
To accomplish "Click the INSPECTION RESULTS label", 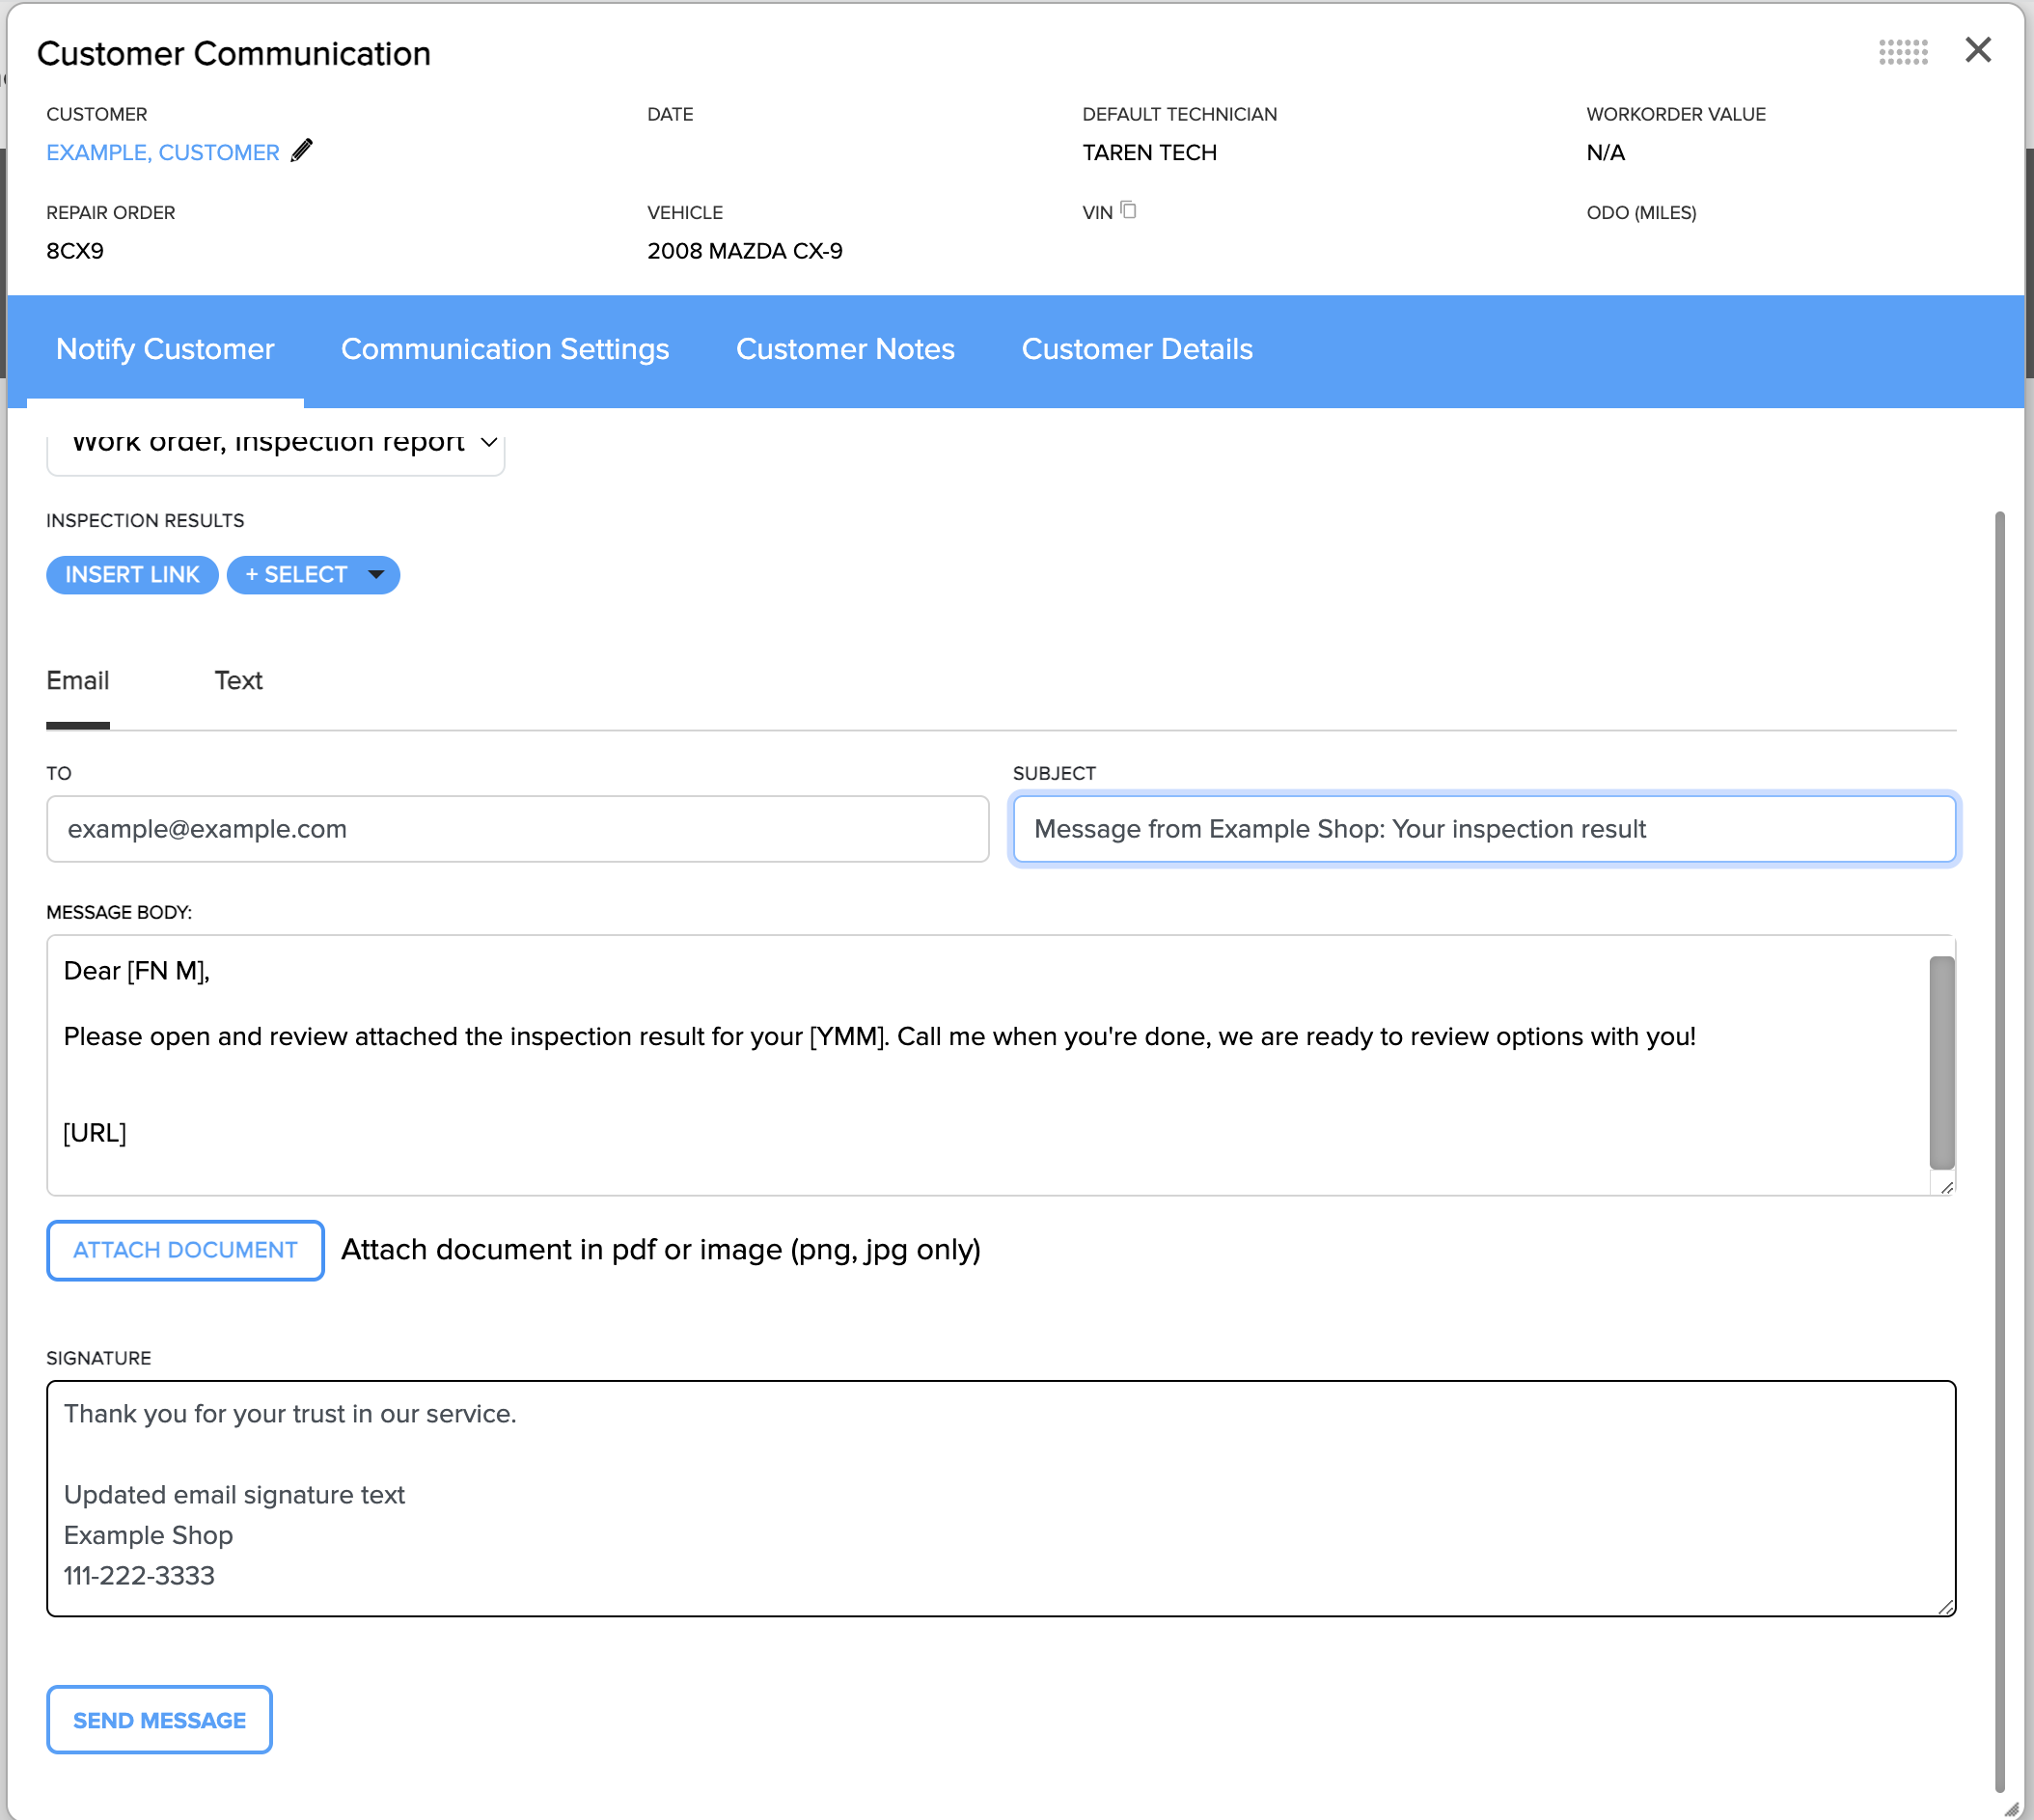I will click(x=145, y=521).
